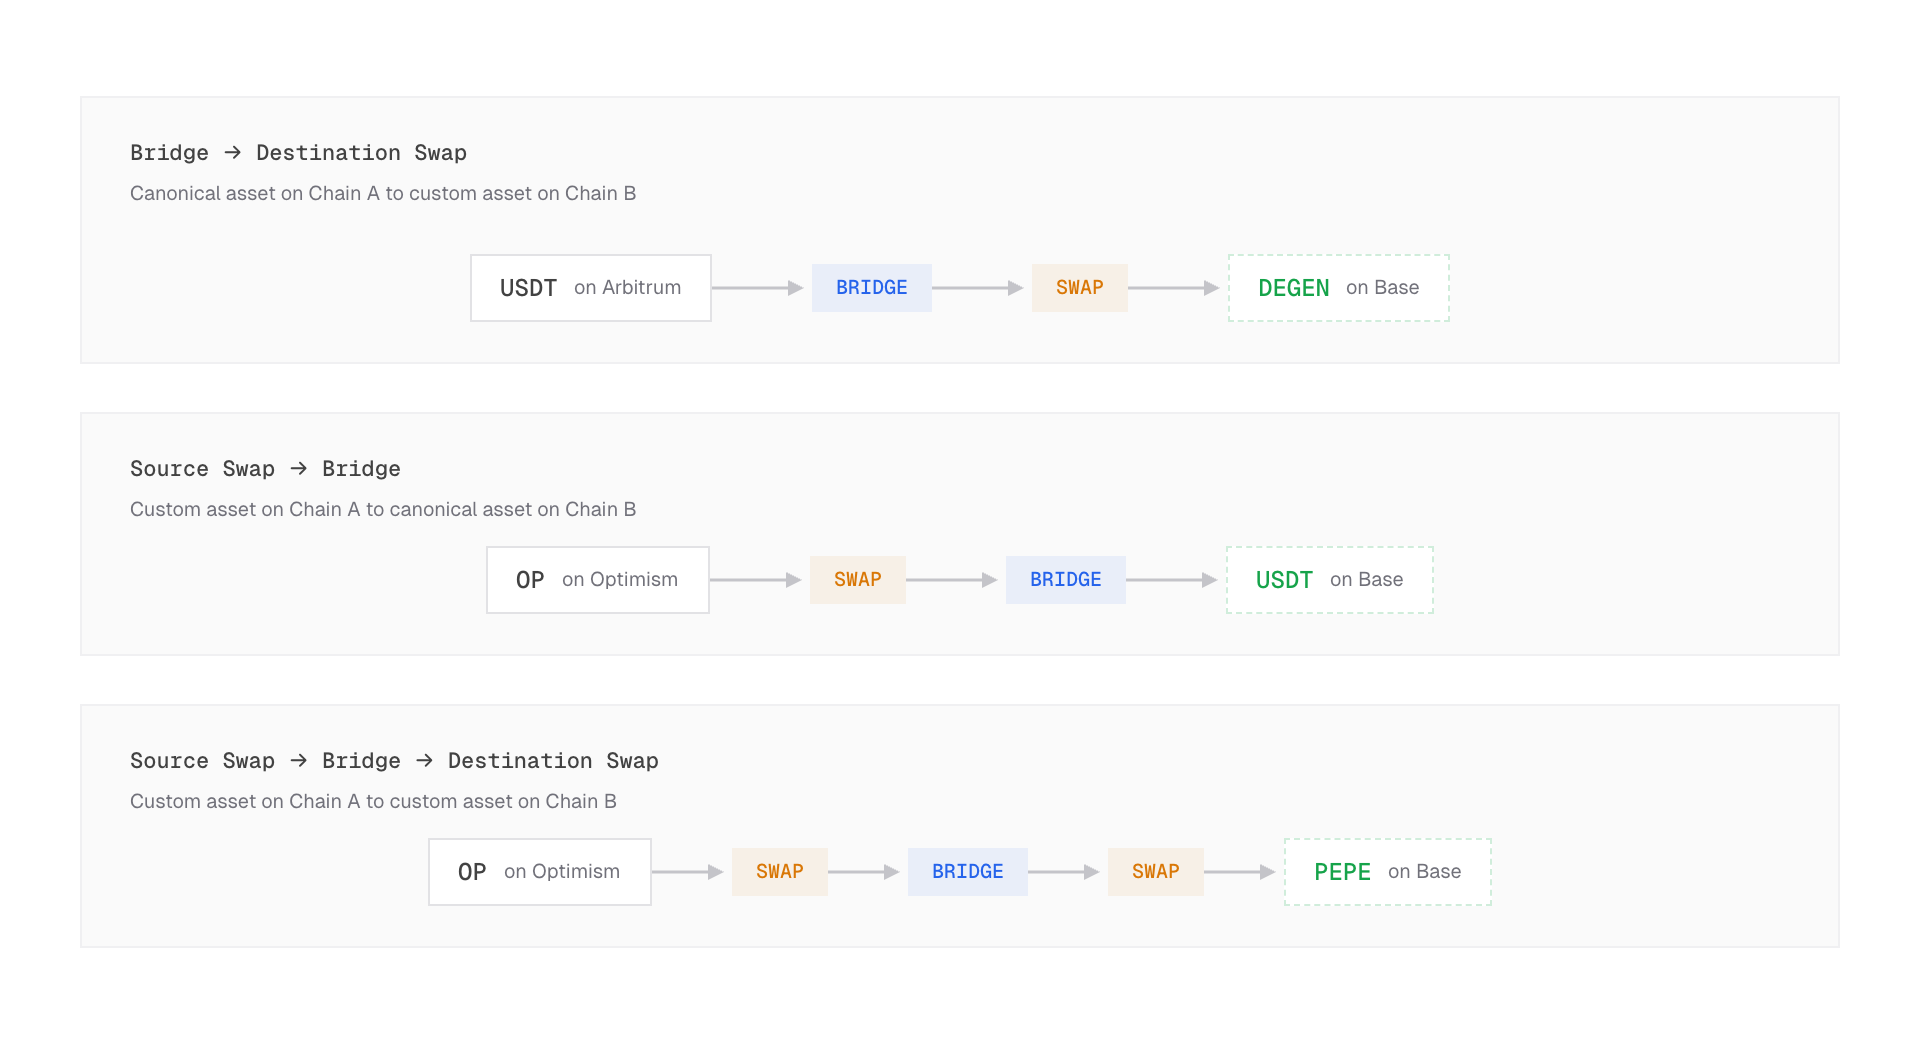Click the "Bridge → Destination Swap" heading
This screenshot has width=1920, height=1044.
[298, 153]
